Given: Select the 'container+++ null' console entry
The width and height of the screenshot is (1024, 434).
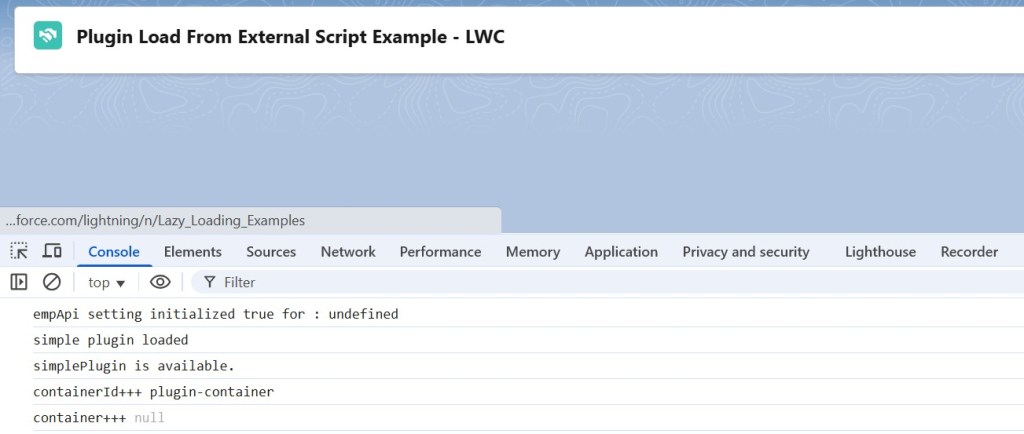Looking at the screenshot, I should coord(98,418).
